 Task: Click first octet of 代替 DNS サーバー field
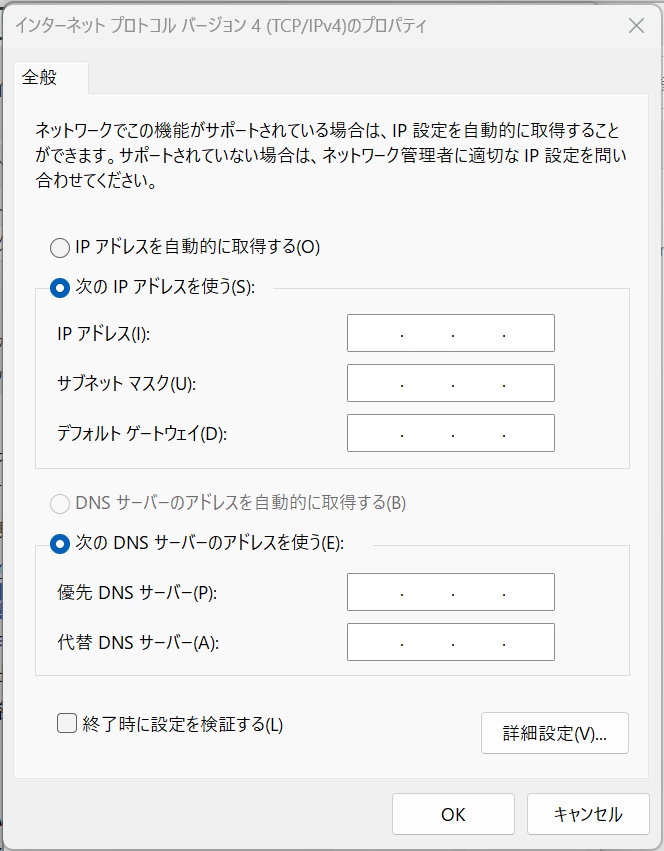point(375,642)
